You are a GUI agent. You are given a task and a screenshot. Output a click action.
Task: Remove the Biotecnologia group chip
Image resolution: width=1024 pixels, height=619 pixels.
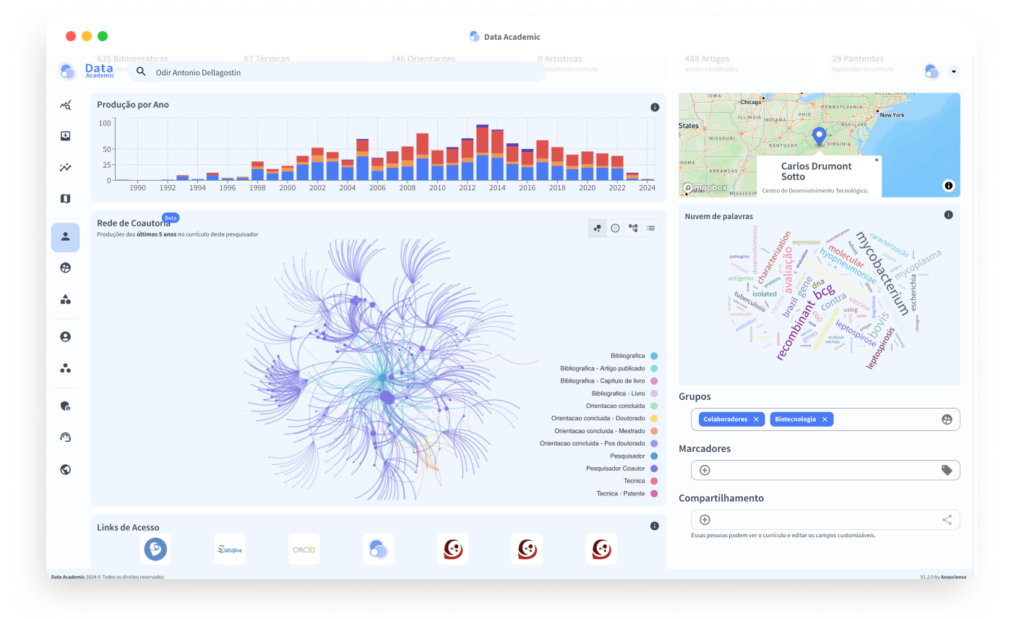click(825, 419)
